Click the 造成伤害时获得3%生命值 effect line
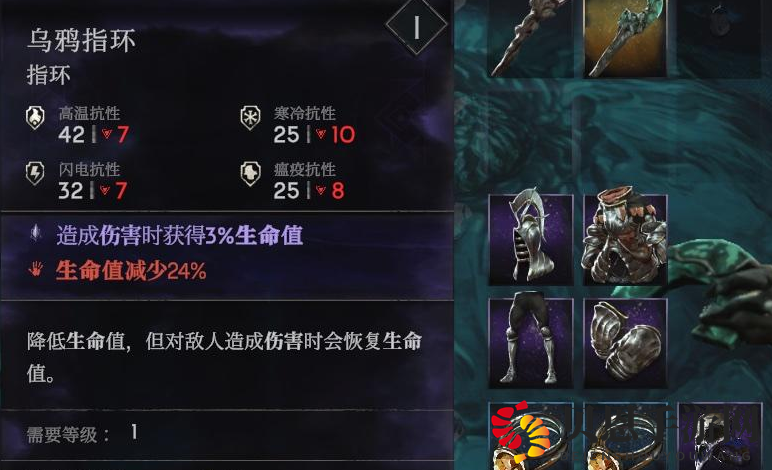Image resolution: width=772 pixels, height=470 pixels. (180, 235)
